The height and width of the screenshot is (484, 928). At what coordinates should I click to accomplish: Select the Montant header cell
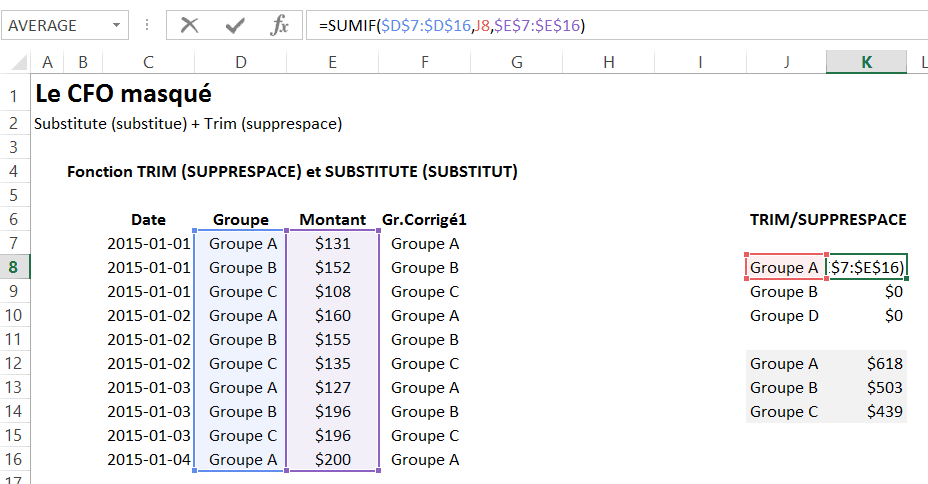[x=332, y=219]
